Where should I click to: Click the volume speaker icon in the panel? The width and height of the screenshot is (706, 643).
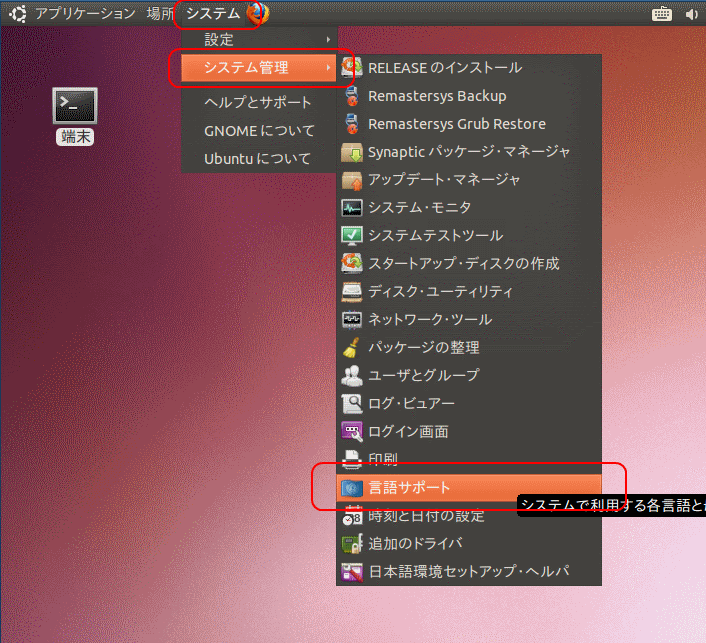pyautogui.click(x=691, y=14)
